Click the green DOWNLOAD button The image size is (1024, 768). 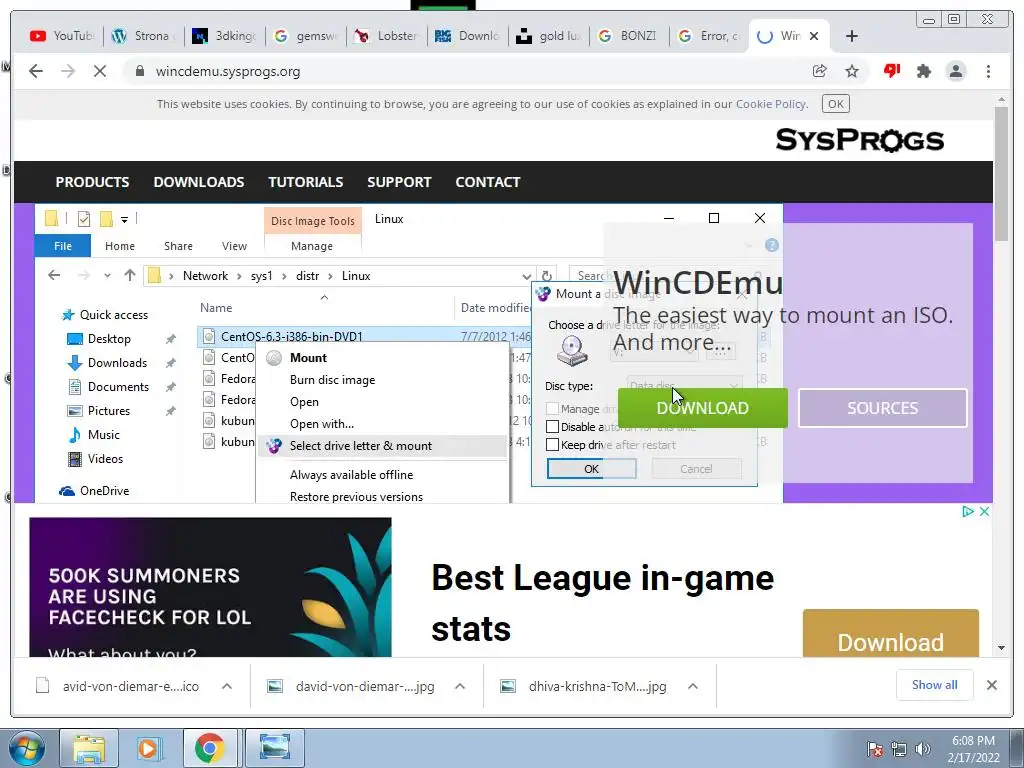tap(703, 408)
